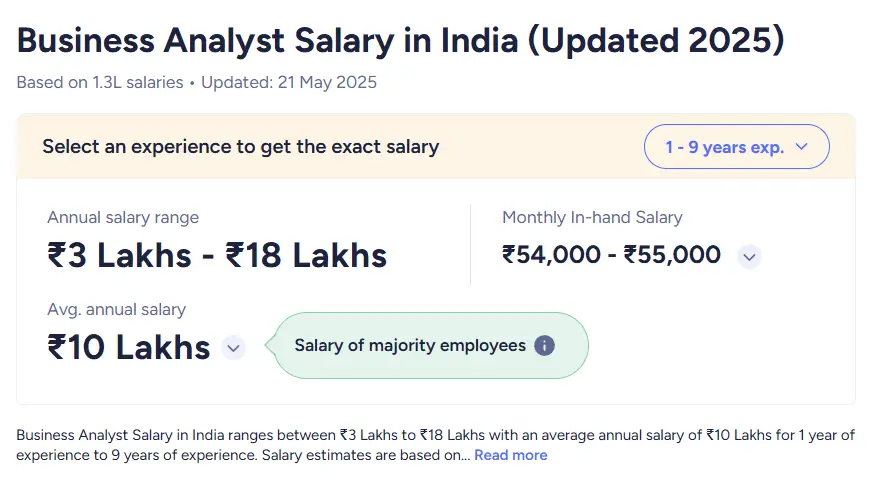The height and width of the screenshot is (481, 876).
Task: Select the Business Analyst Salary page heading
Action: [x=401, y=41]
